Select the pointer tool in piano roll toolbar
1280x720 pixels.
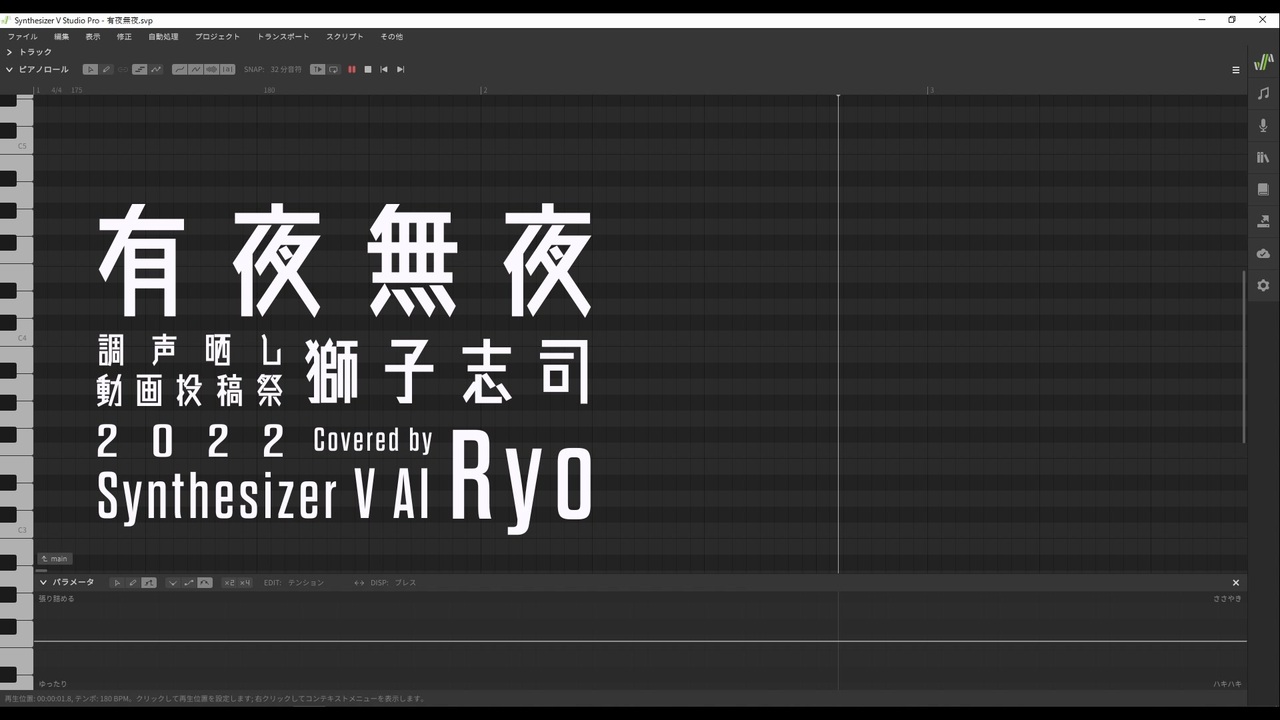[90, 69]
